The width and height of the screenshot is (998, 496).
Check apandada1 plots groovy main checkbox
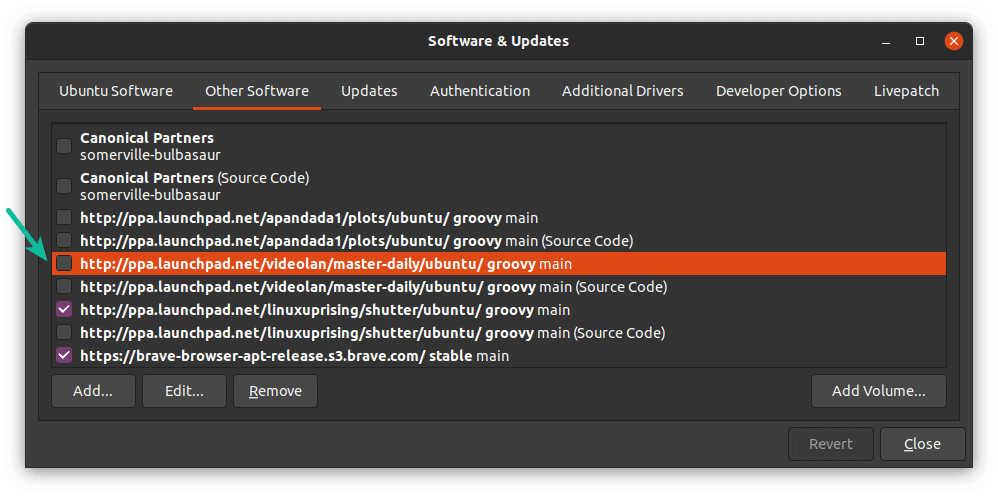click(64, 218)
